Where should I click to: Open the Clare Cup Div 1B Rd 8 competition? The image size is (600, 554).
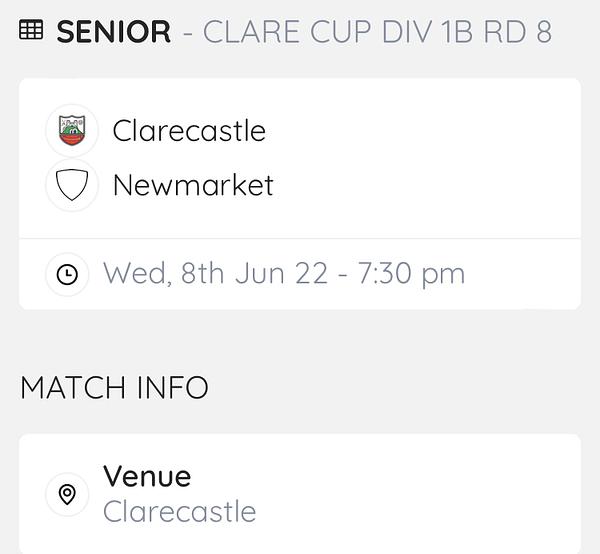pyautogui.click(x=377, y=31)
